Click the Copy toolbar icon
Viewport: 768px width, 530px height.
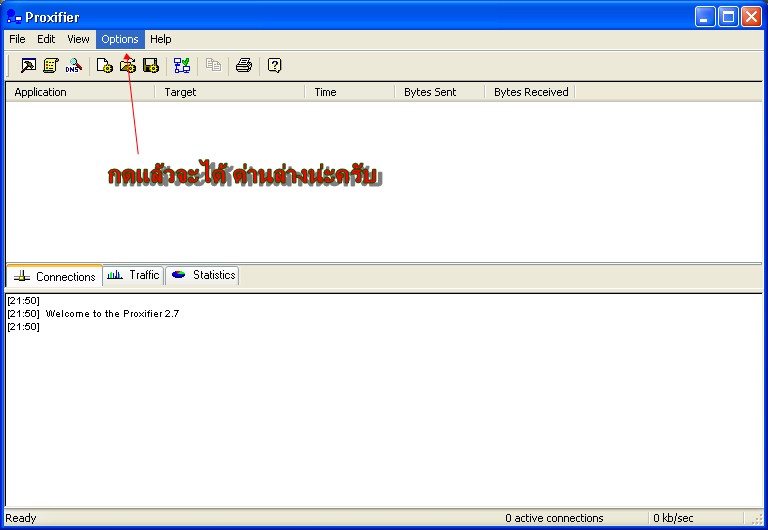[x=213, y=65]
